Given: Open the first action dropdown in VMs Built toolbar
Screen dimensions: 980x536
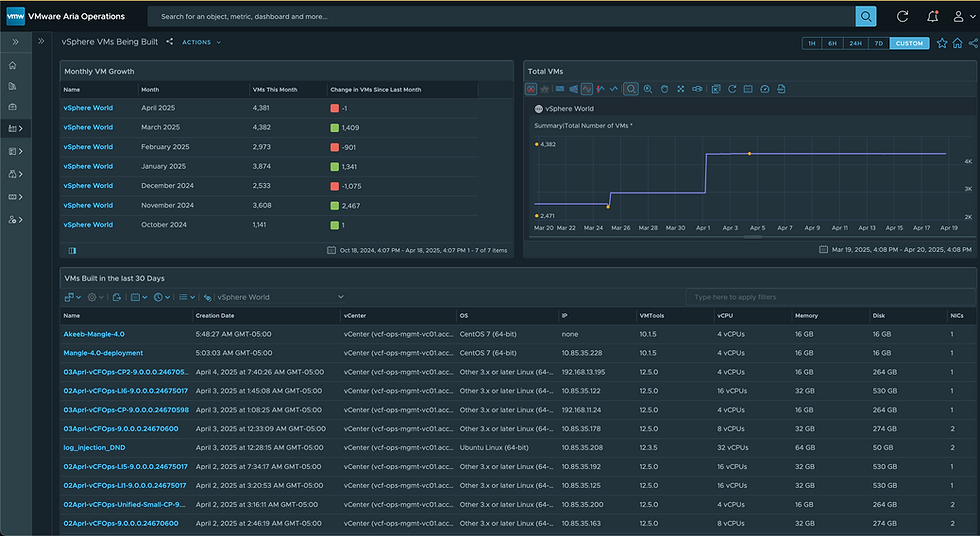Looking at the screenshot, I should click(x=72, y=297).
